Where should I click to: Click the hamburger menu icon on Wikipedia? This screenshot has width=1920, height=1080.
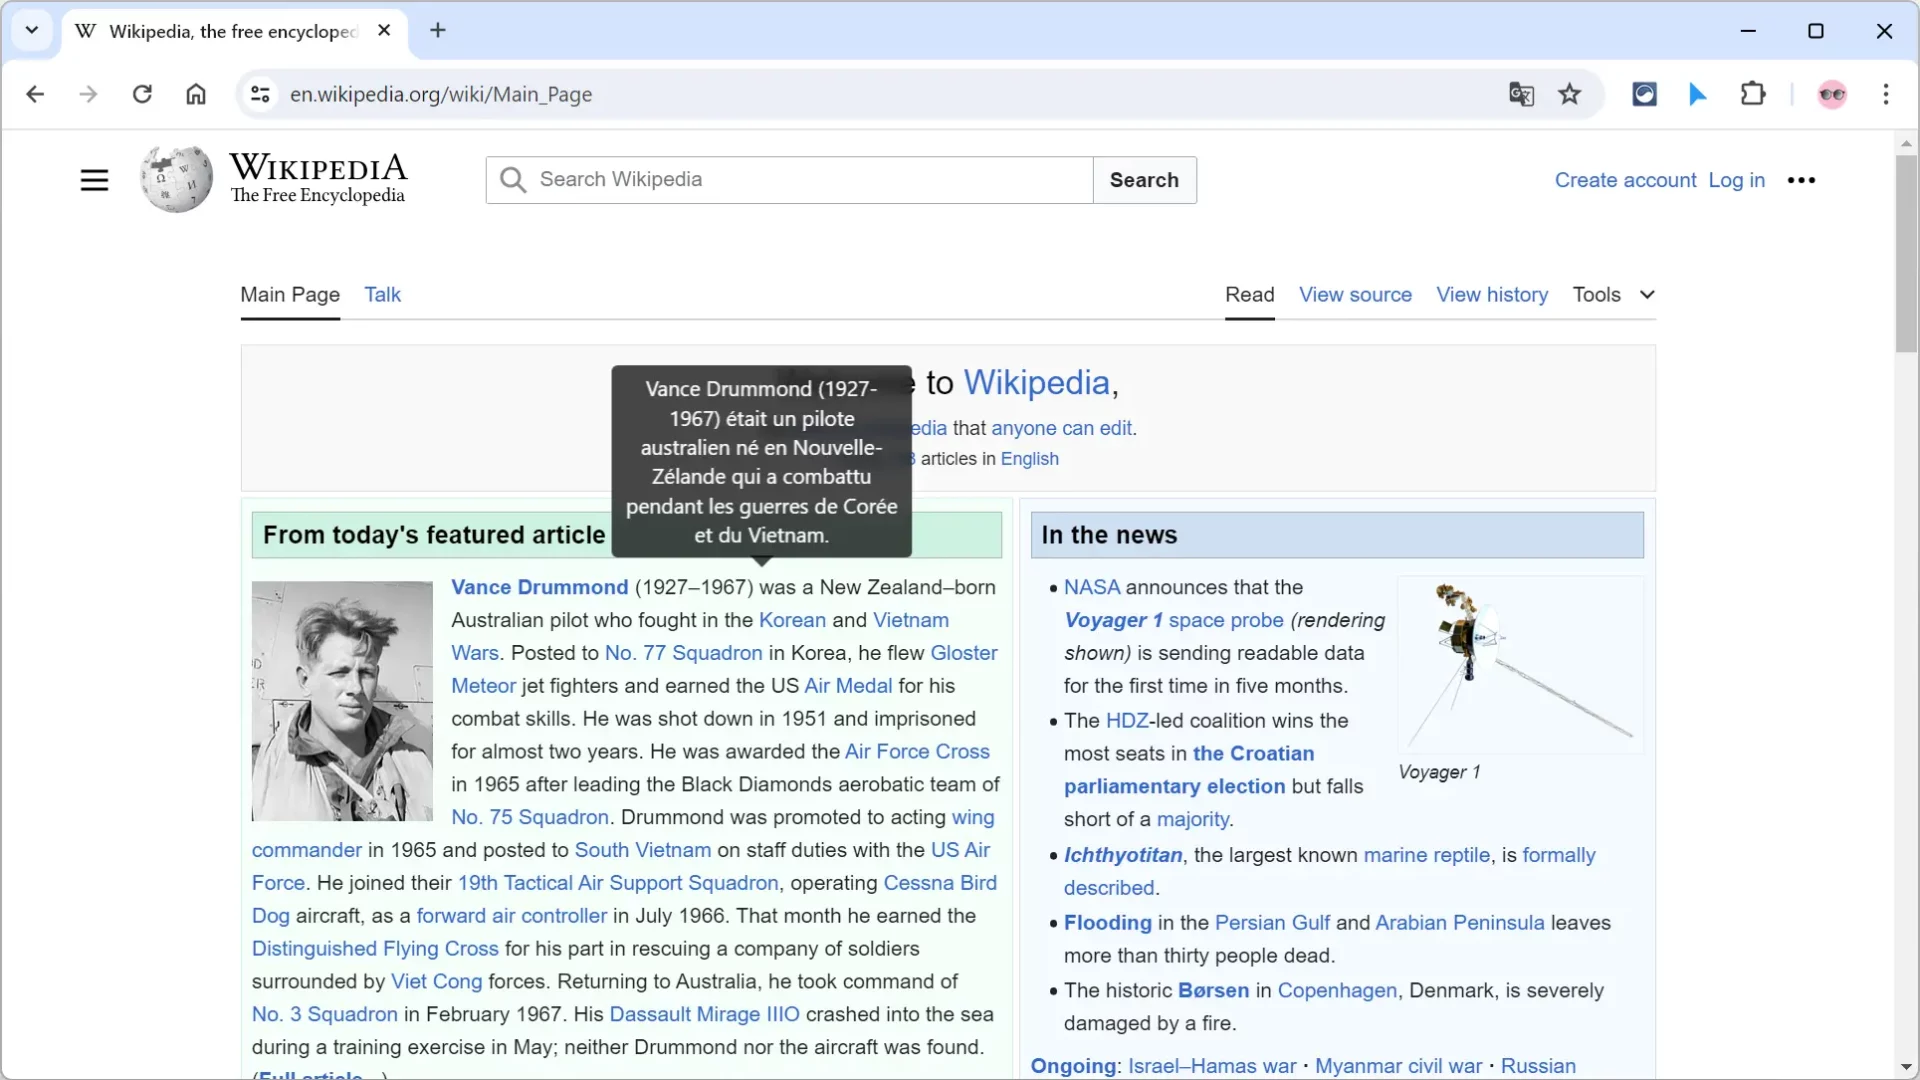(x=95, y=178)
